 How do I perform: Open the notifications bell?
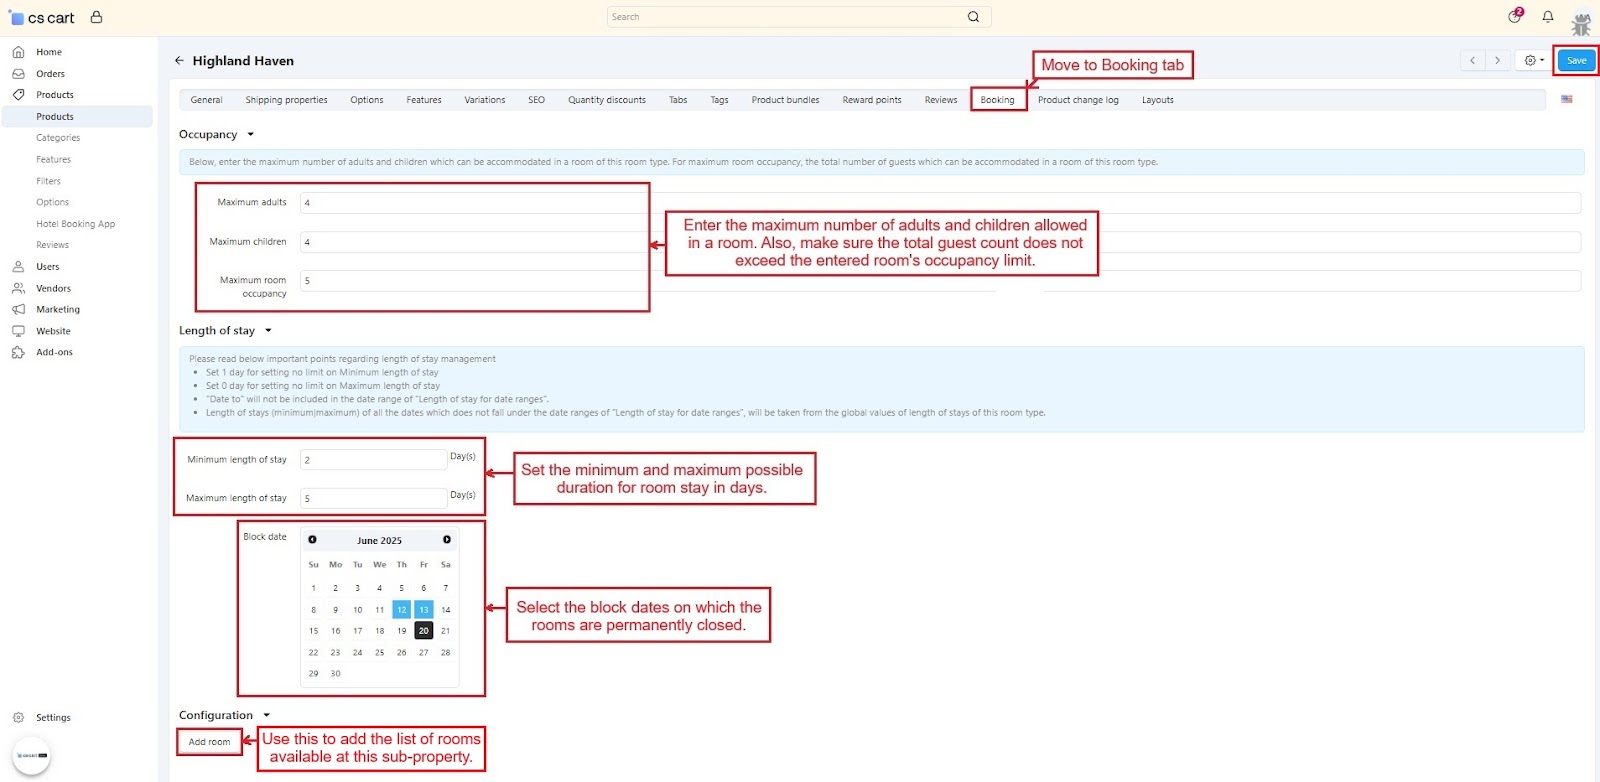point(1547,17)
